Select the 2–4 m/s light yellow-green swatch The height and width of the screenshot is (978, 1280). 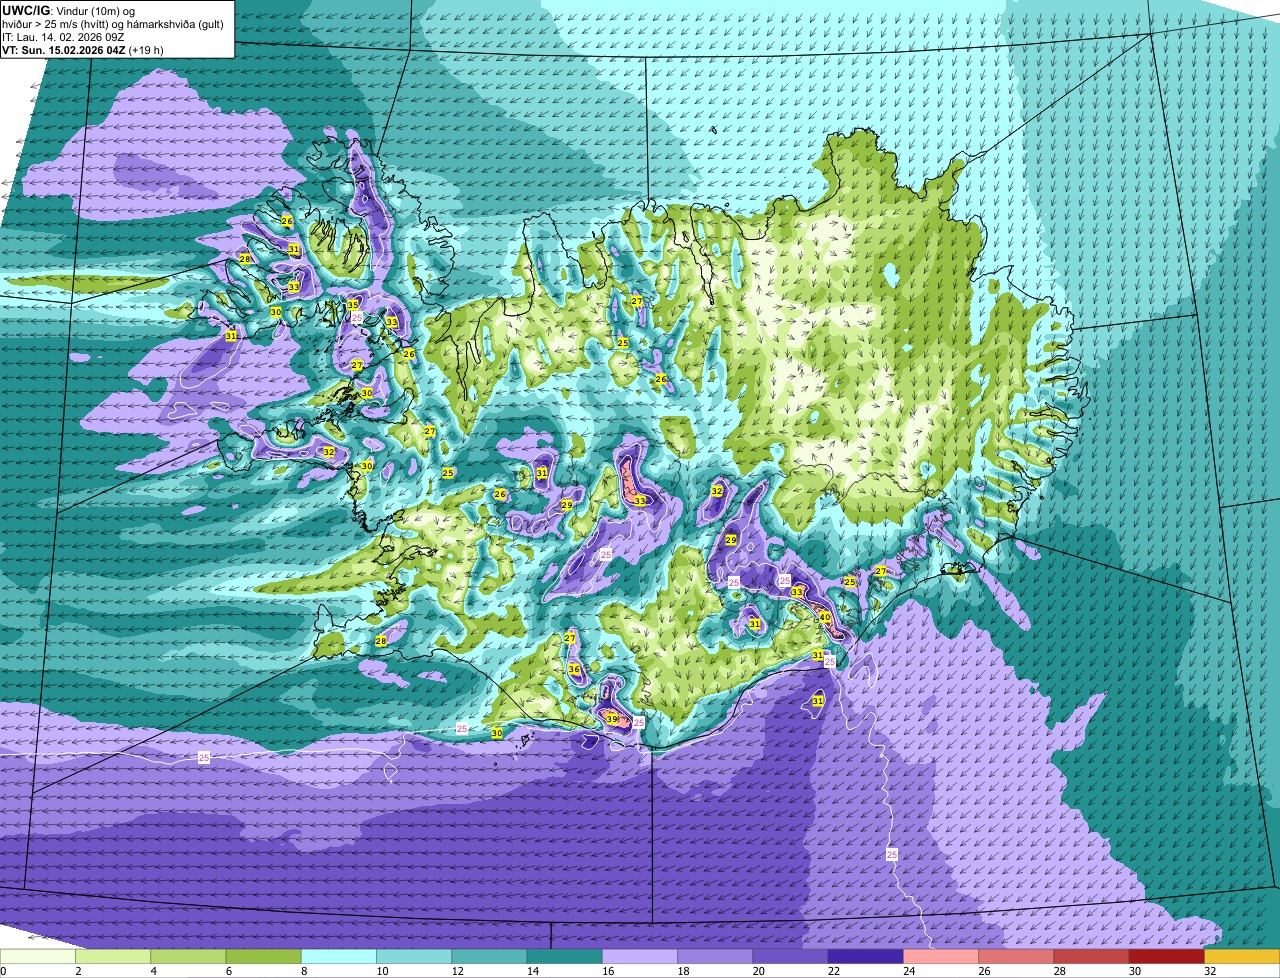pyautogui.click(x=113, y=957)
